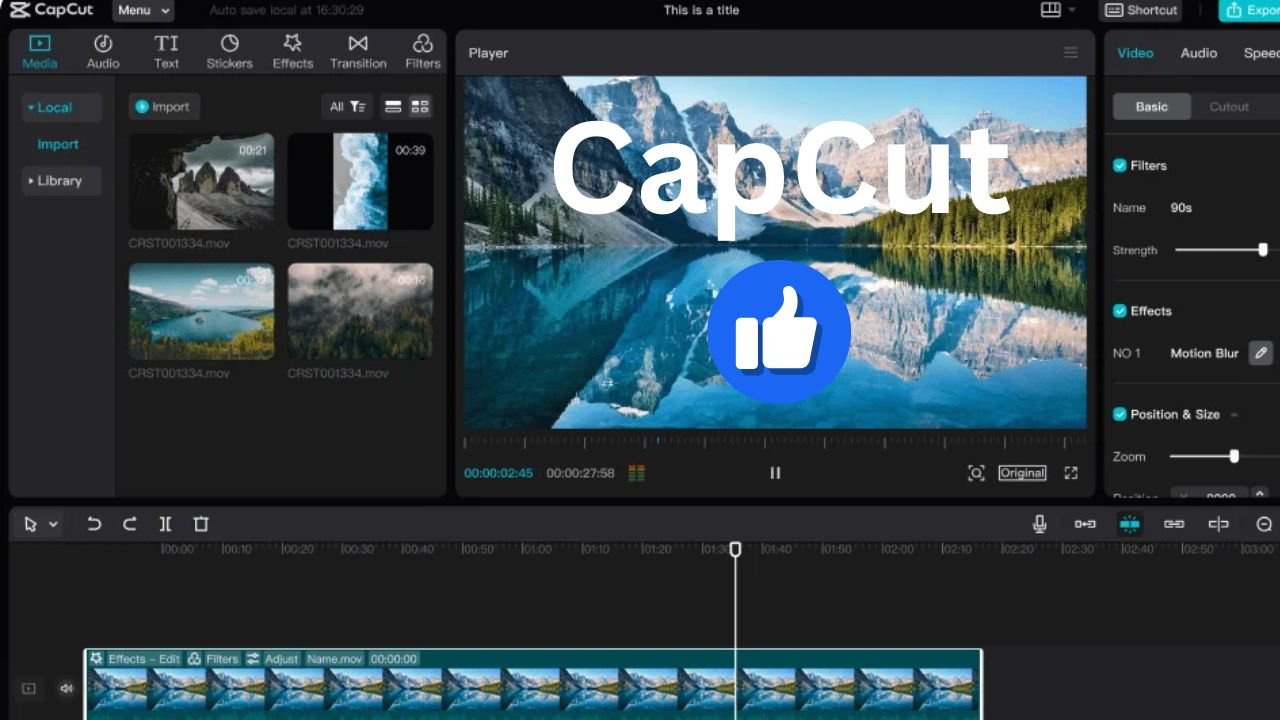Screen dimensions: 1280x720
Task: Open the All filter sort dropdown
Action: tap(348, 106)
